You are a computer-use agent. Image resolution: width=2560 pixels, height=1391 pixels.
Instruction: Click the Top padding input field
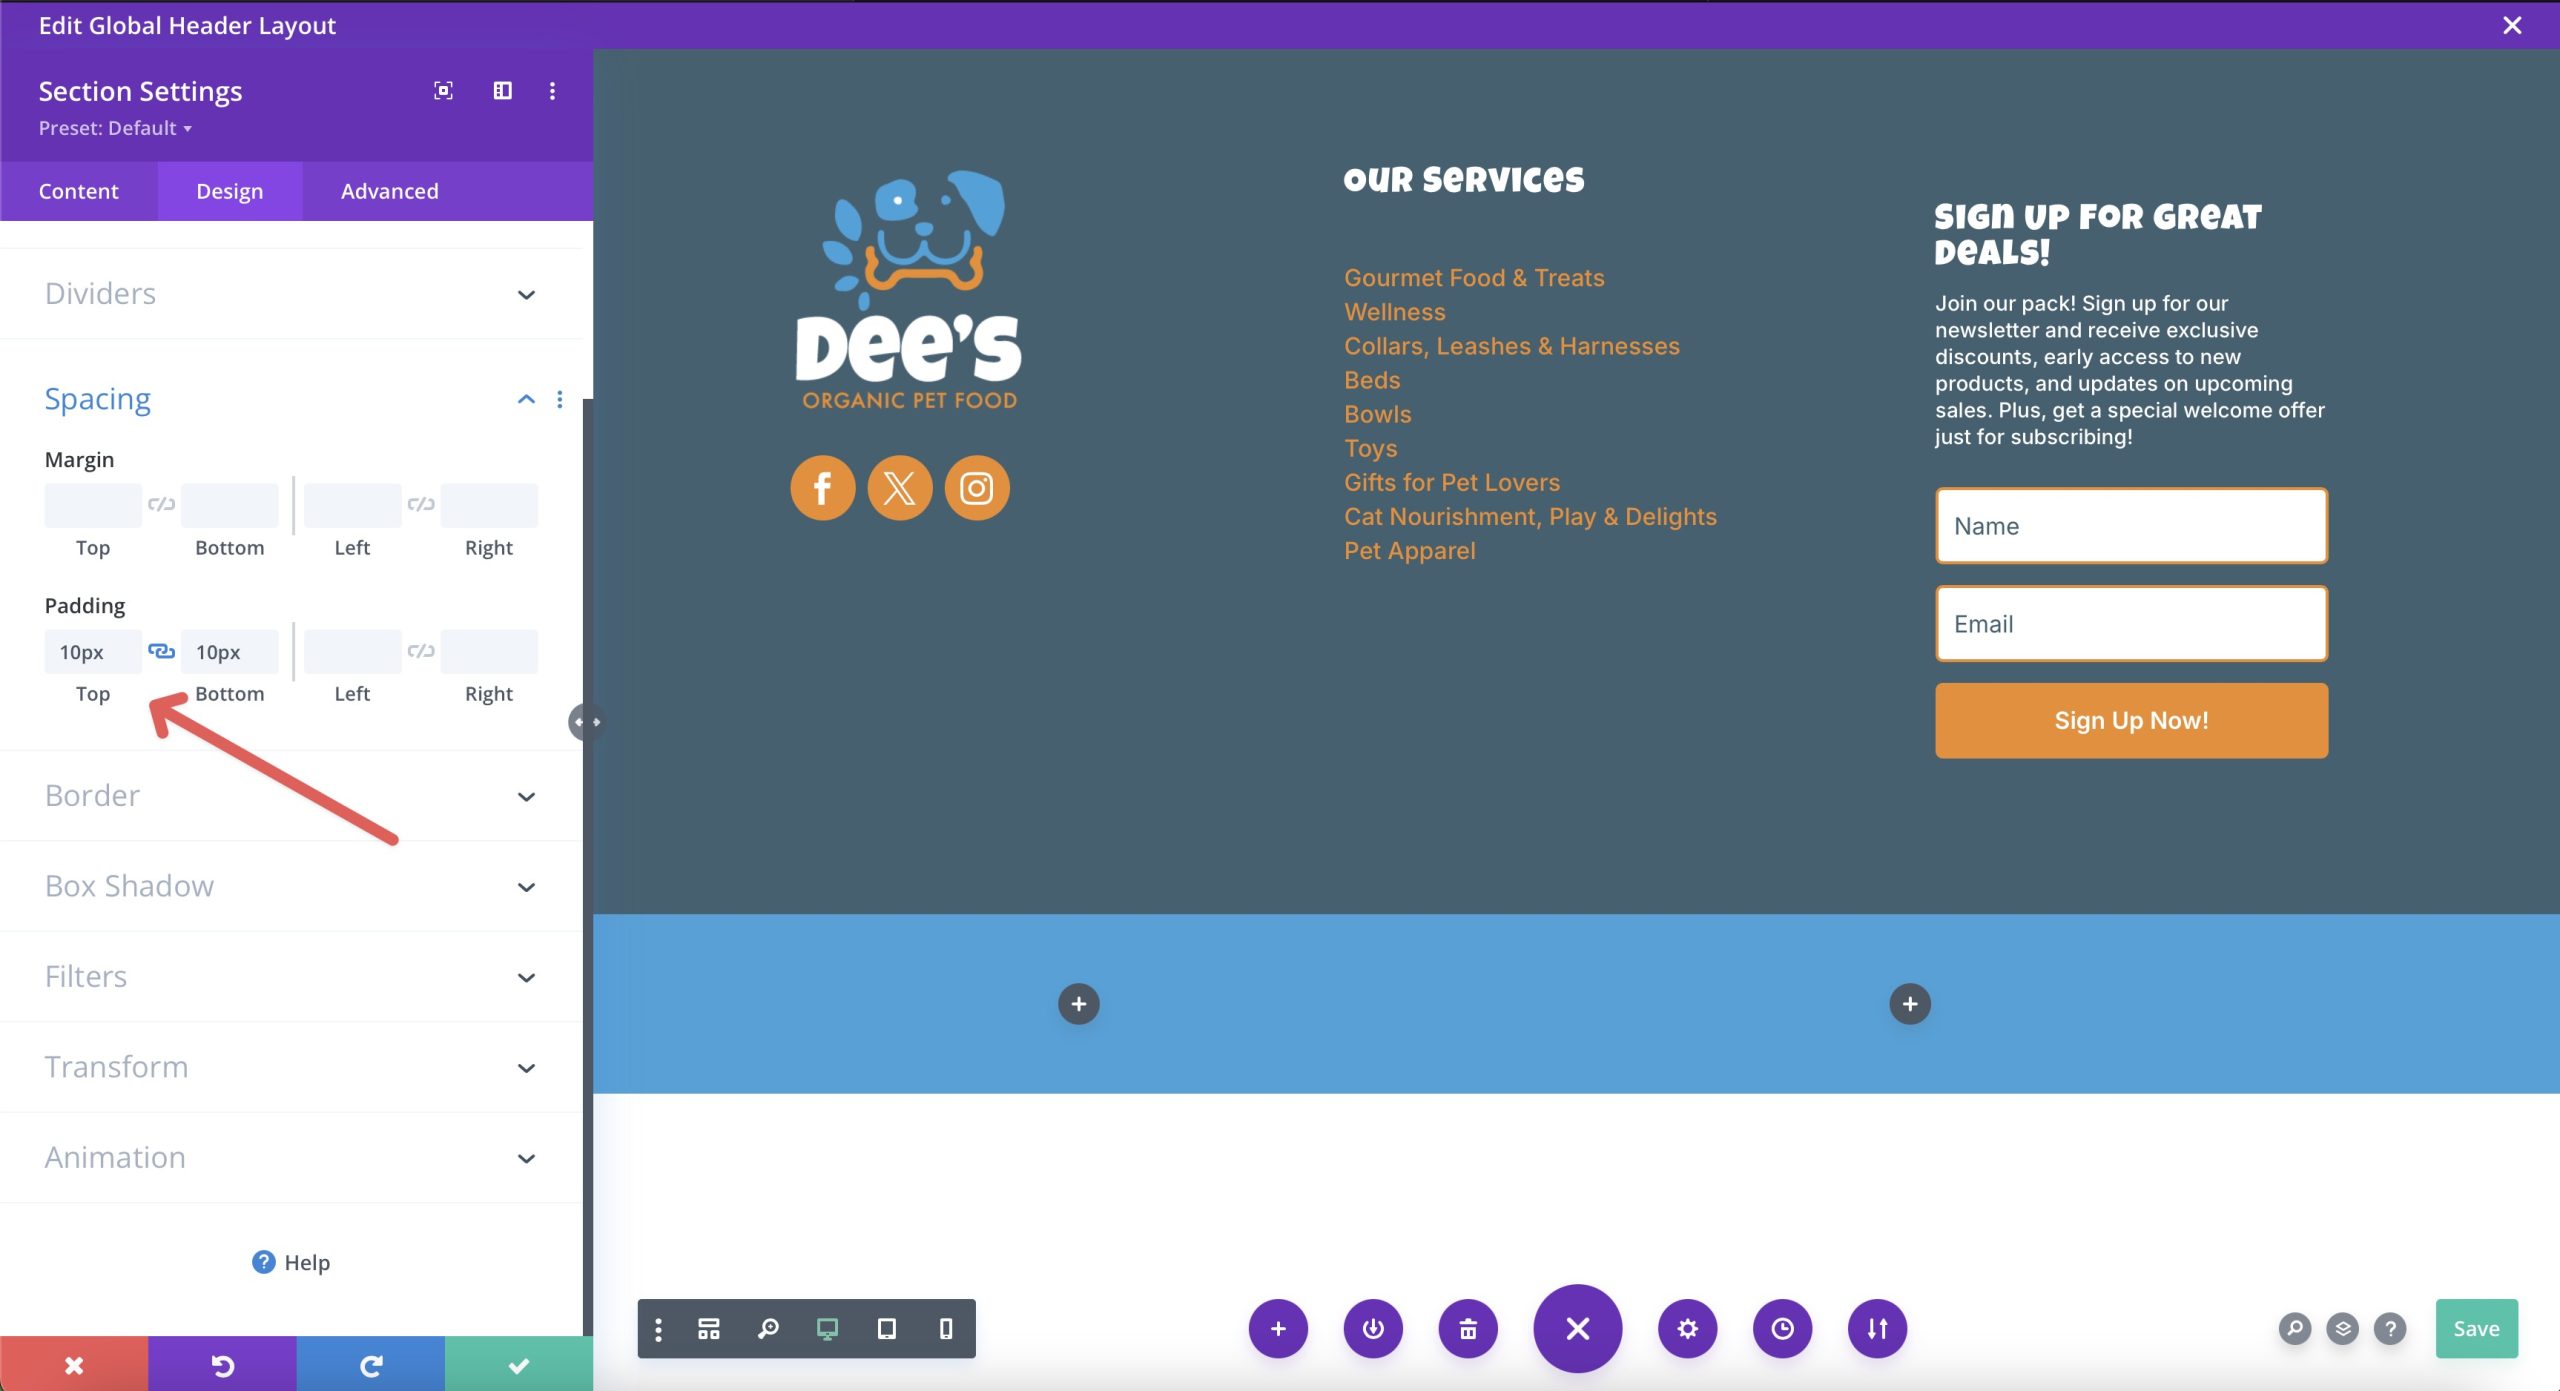click(92, 649)
